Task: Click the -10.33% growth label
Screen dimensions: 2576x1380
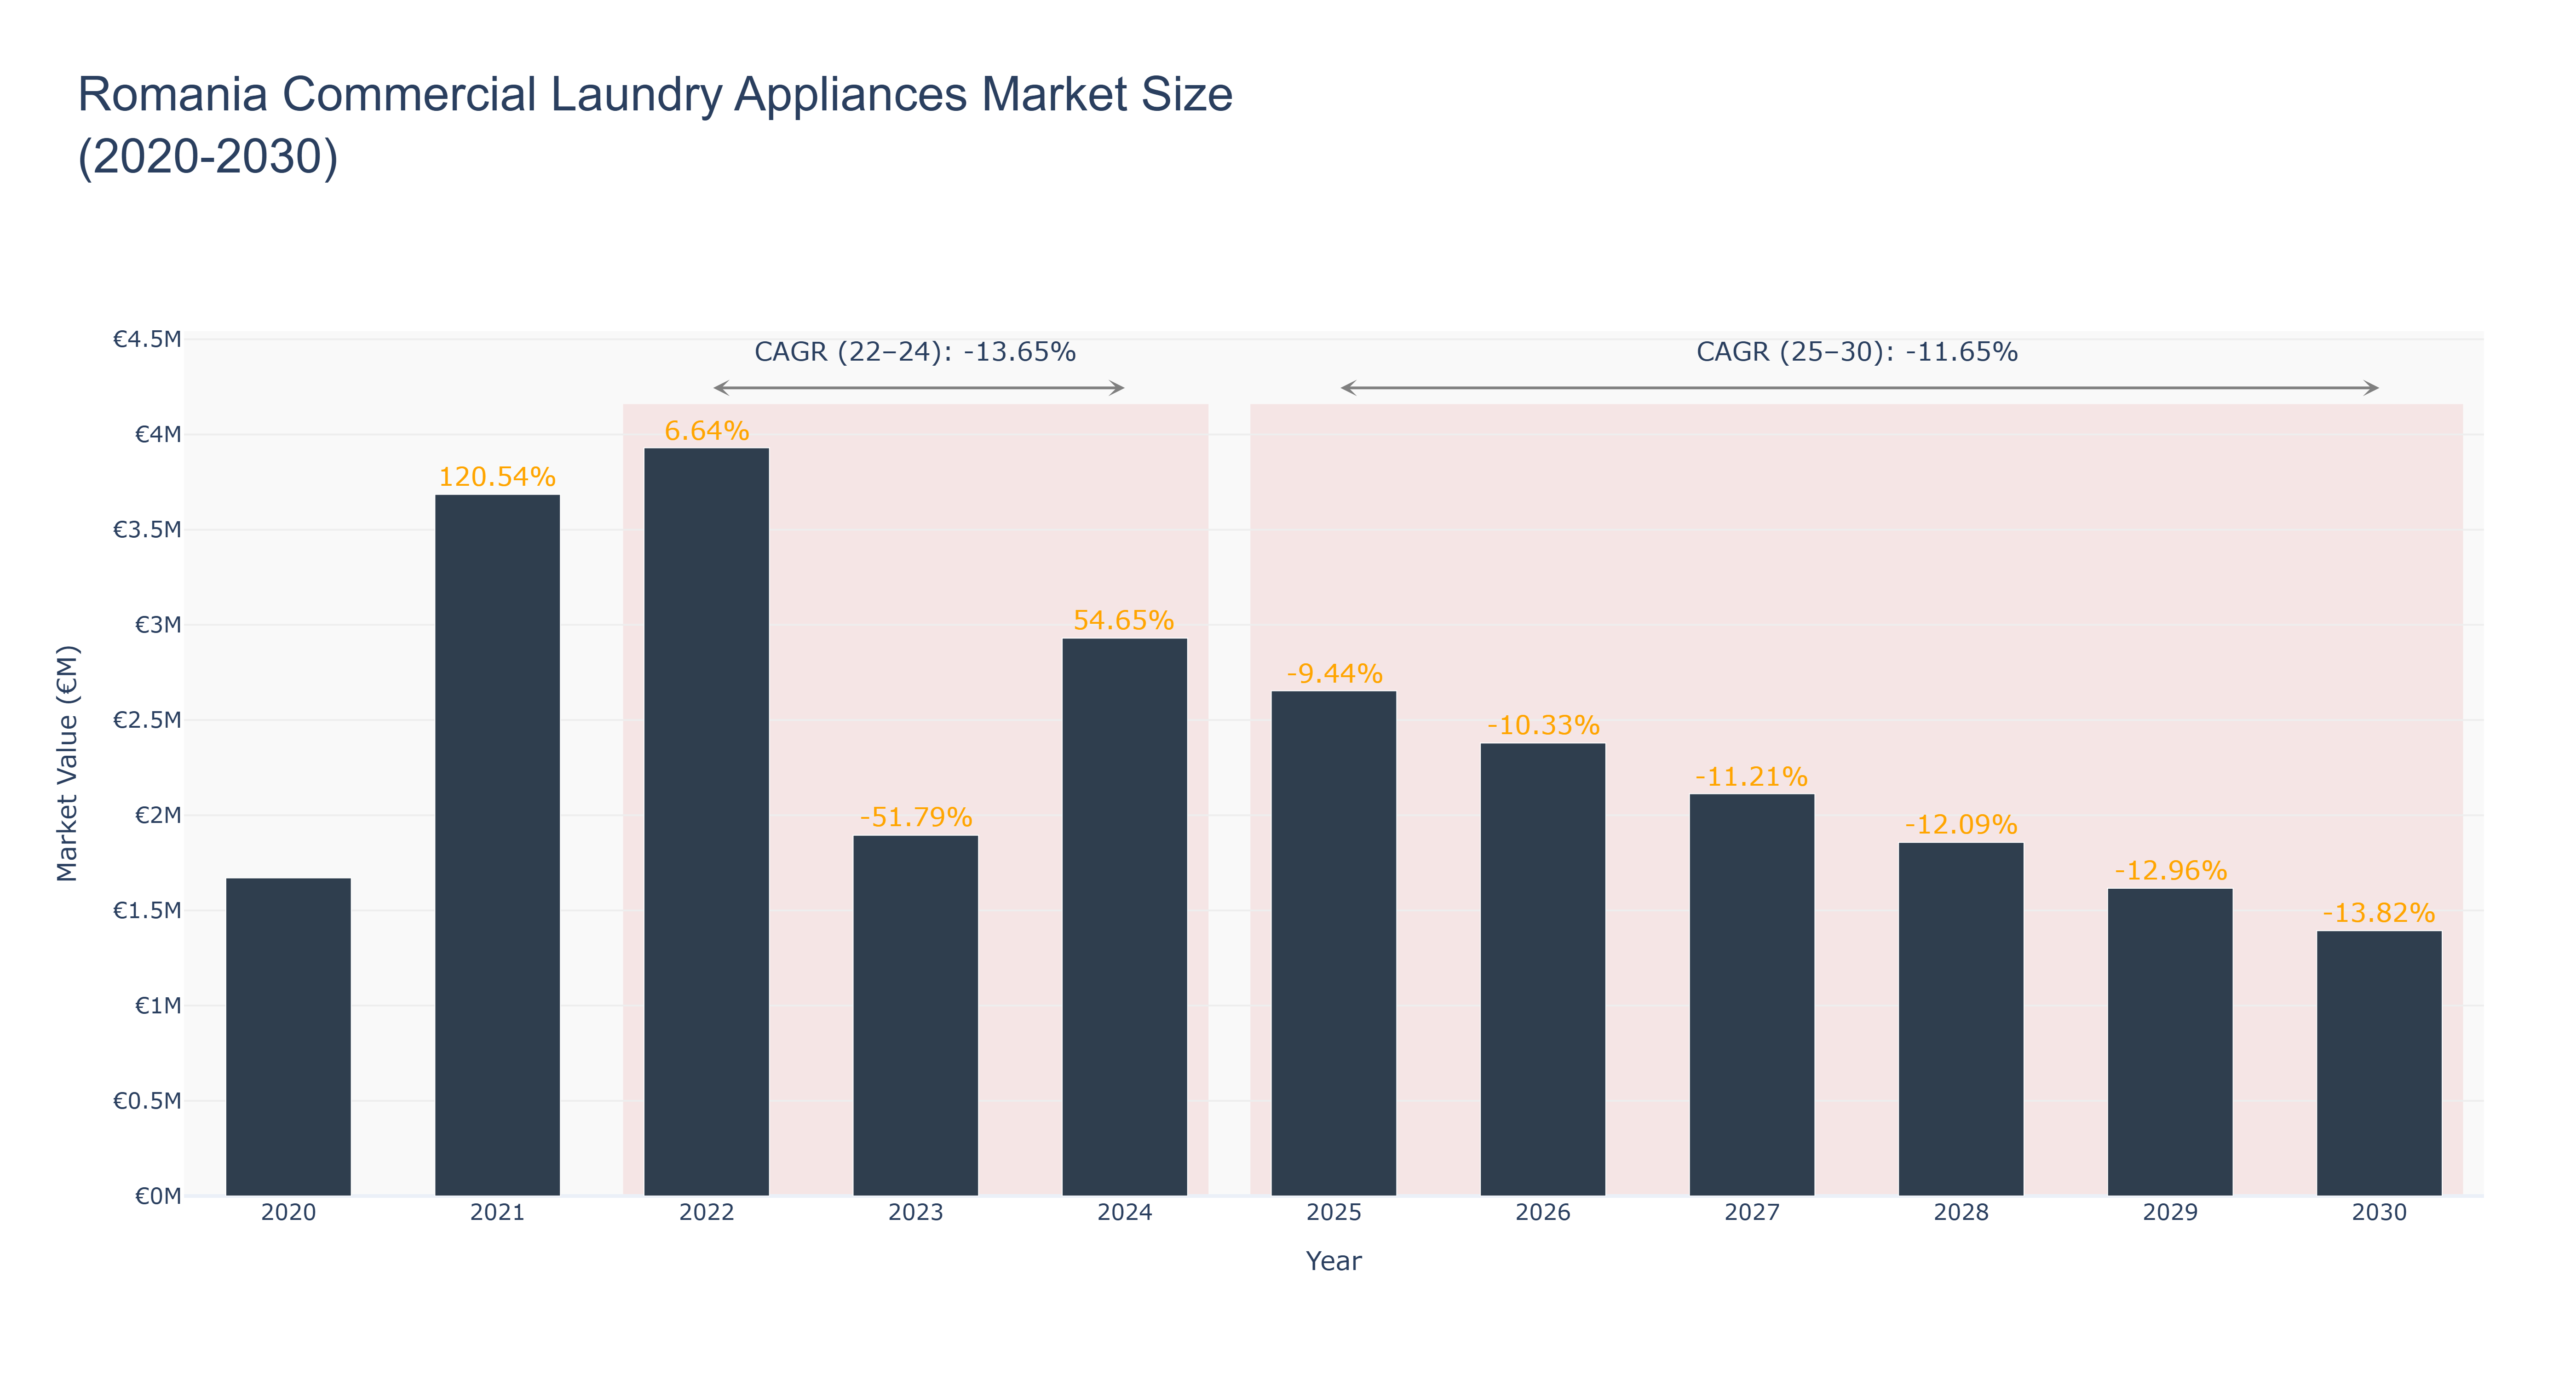Action: point(1543,725)
